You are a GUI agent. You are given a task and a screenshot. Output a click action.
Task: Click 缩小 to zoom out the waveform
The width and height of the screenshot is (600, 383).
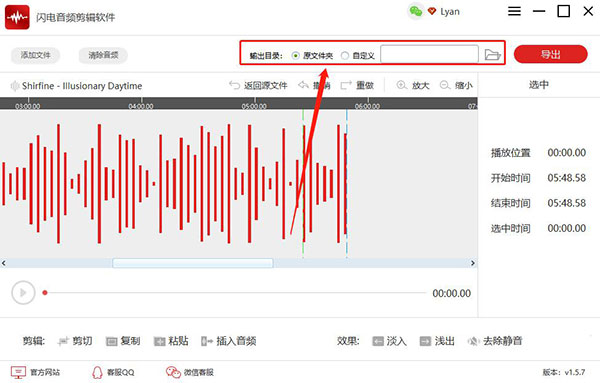coord(456,85)
